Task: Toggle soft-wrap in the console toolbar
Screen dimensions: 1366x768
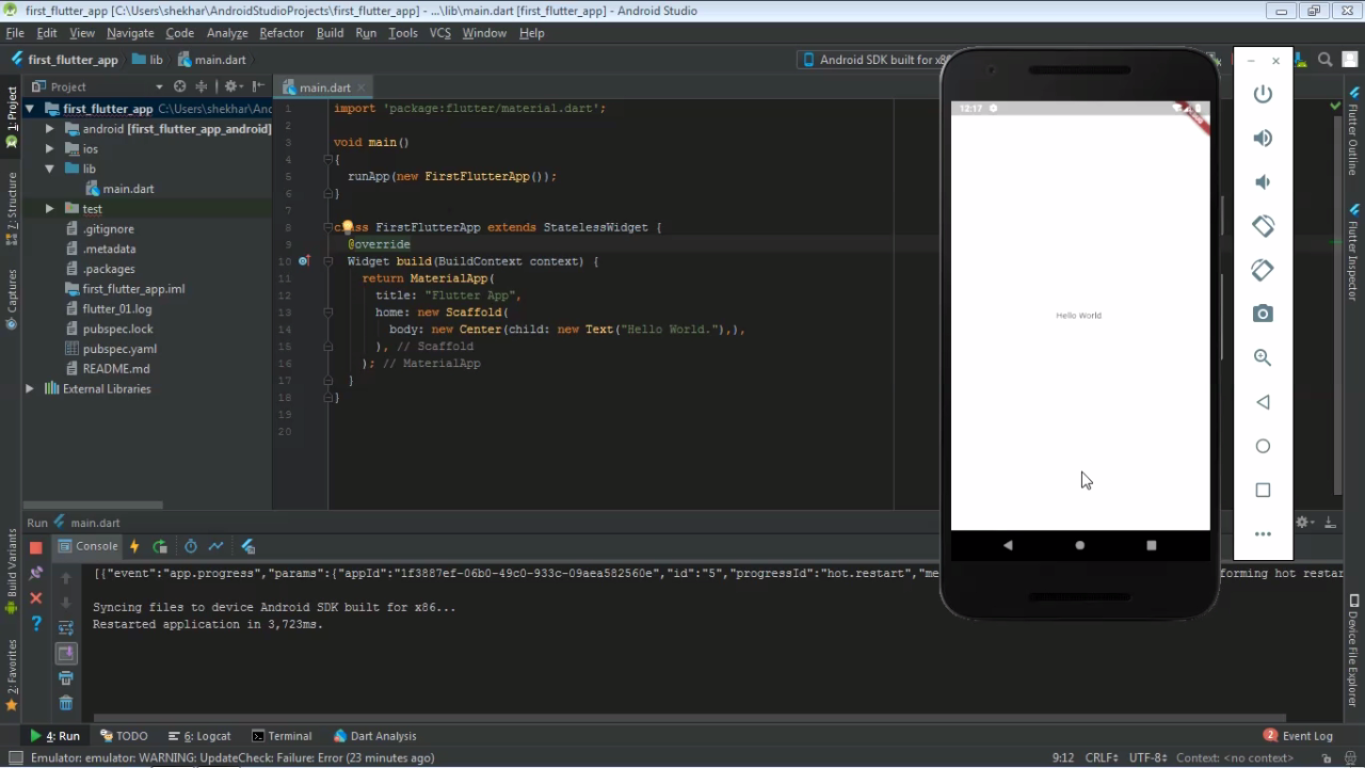Action: 66,627
